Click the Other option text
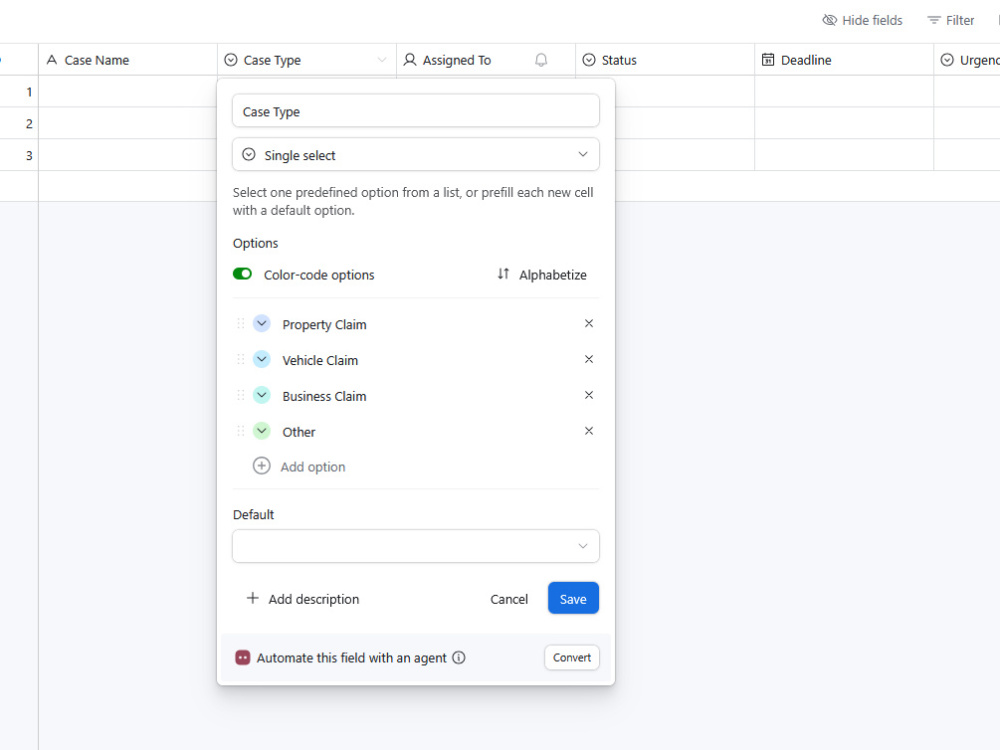Screen dimensions: 1000x750 point(298,432)
